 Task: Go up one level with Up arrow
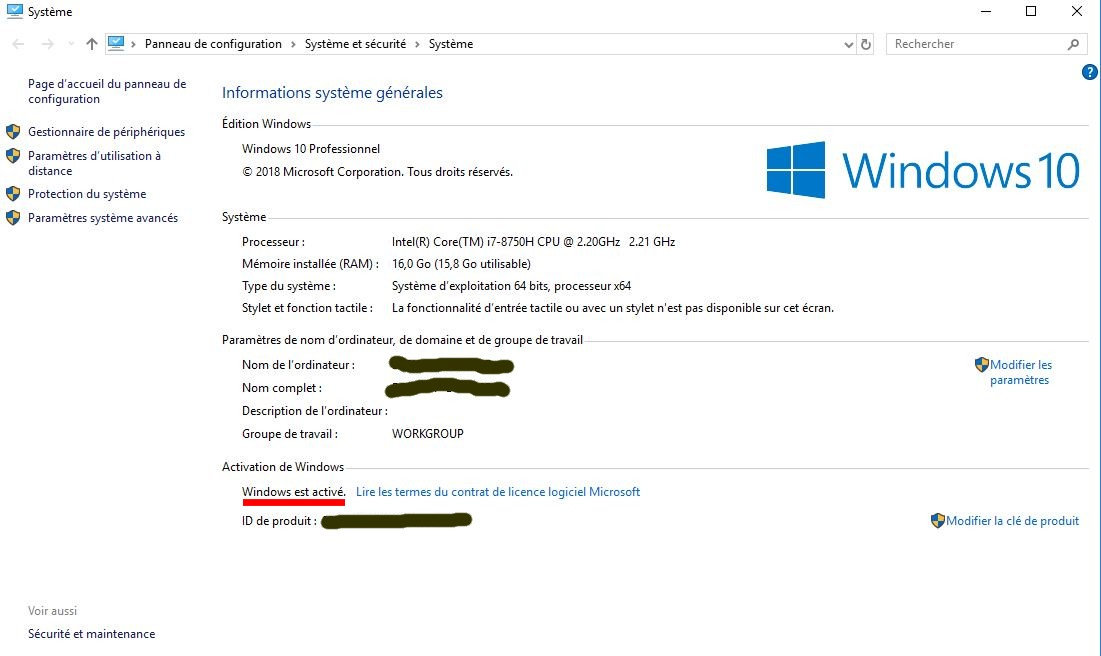click(91, 44)
